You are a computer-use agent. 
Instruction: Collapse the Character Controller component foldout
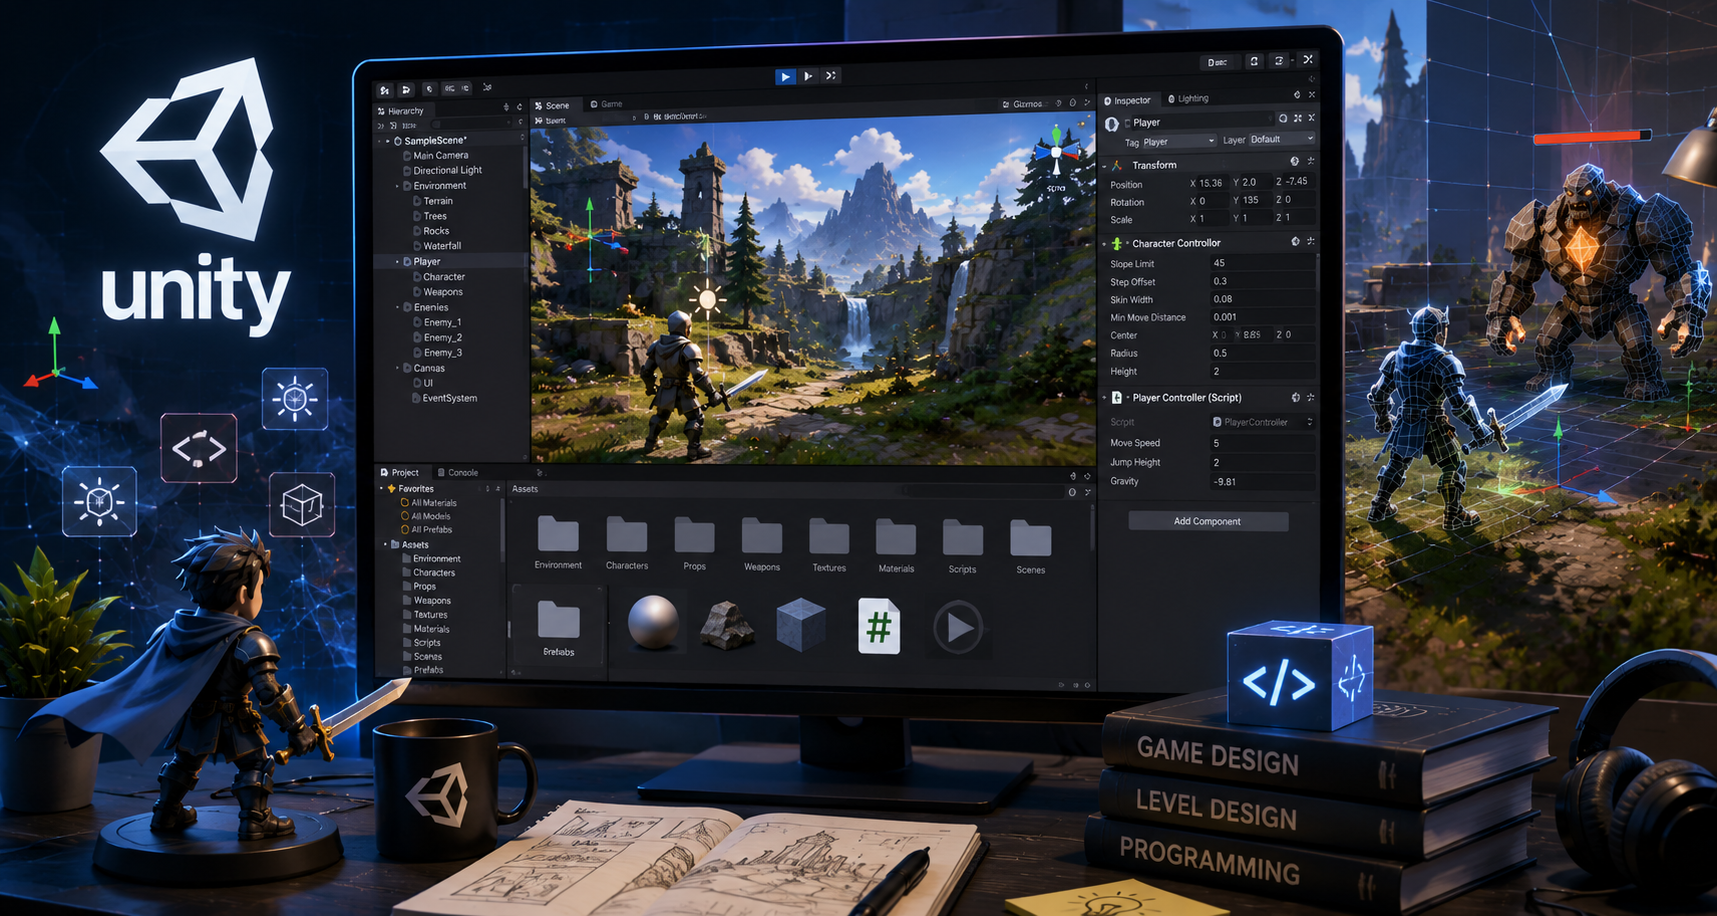click(x=1105, y=243)
